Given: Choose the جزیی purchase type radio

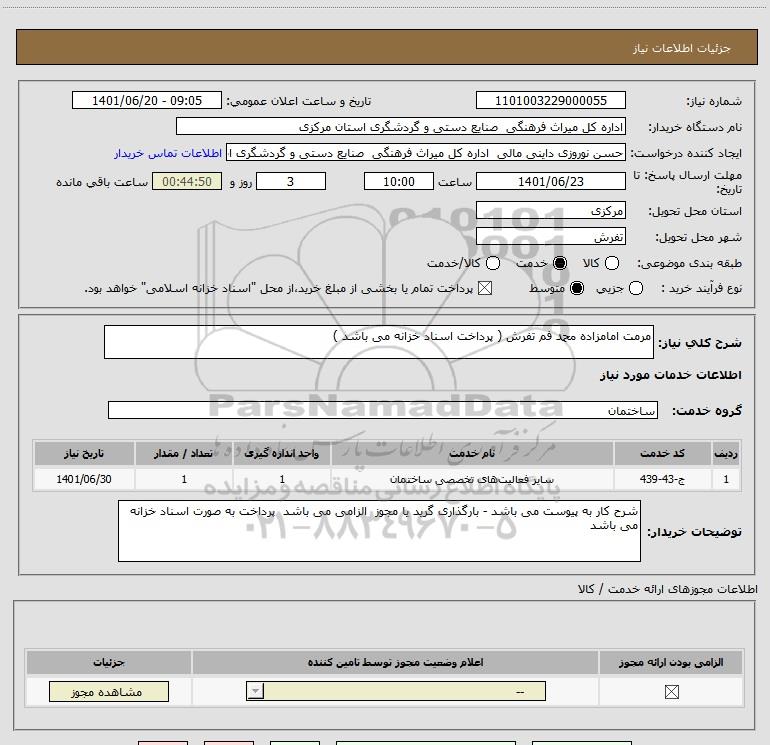Looking at the screenshot, I should pyautogui.click(x=635, y=288).
